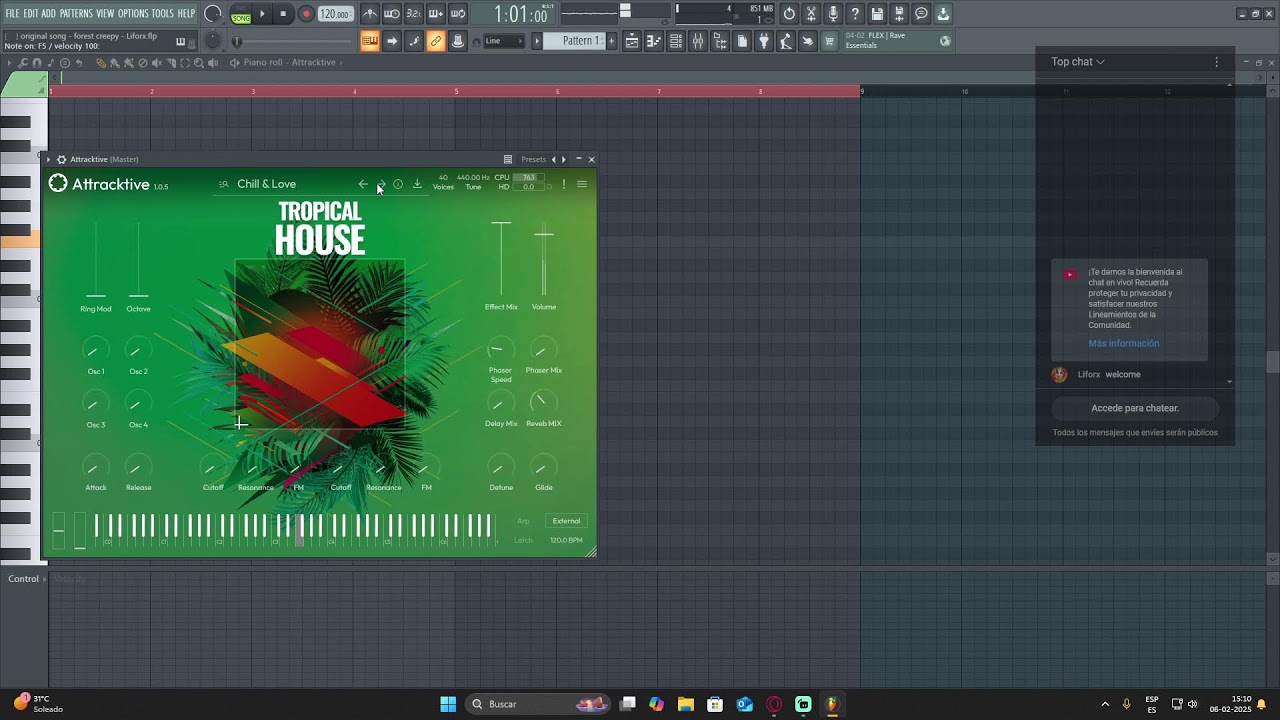Open the OPTIONS menu
The width and height of the screenshot is (1280, 720).
pyautogui.click(x=133, y=14)
